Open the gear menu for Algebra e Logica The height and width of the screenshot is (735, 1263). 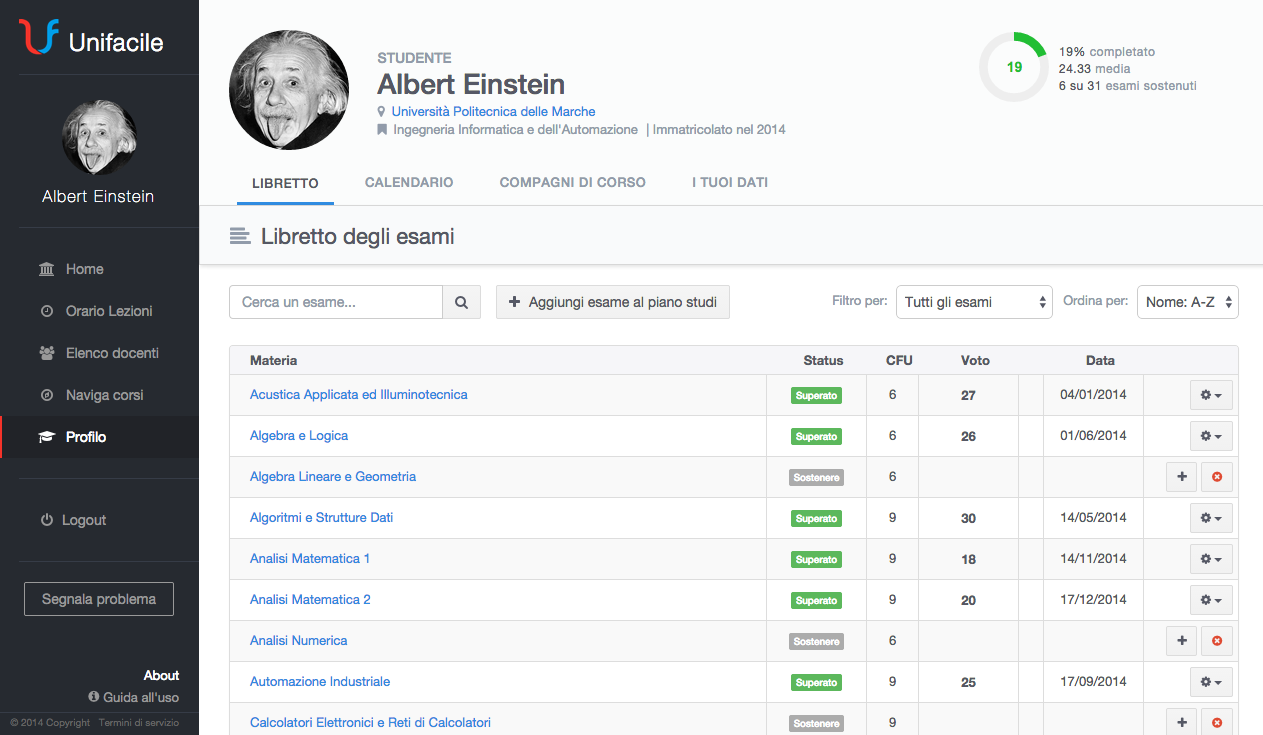coord(1211,436)
